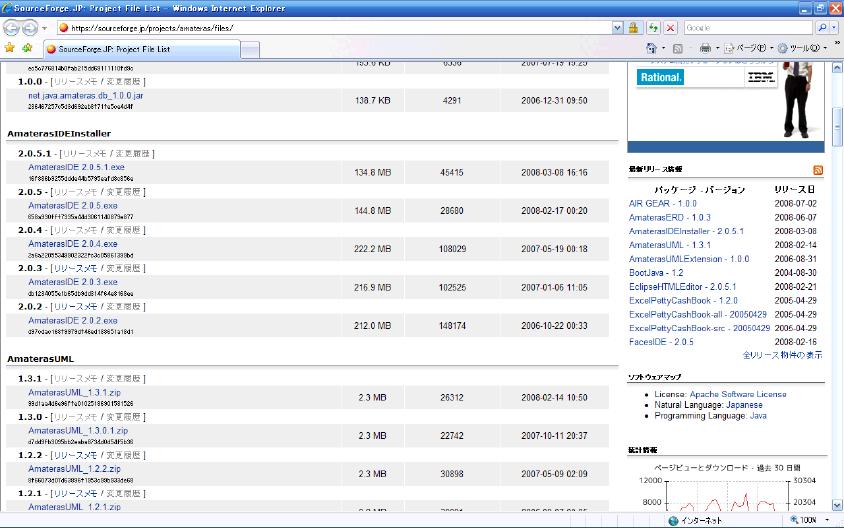This screenshot has height=528, width=844.
Task: Open ExcelPettyCashBook-src - 20050429 release
Action: pos(699,328)
